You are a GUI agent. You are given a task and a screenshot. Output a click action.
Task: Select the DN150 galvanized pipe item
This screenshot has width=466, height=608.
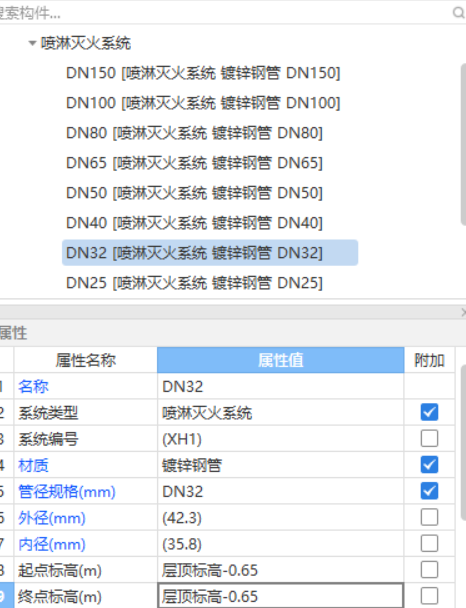point(203,73)
